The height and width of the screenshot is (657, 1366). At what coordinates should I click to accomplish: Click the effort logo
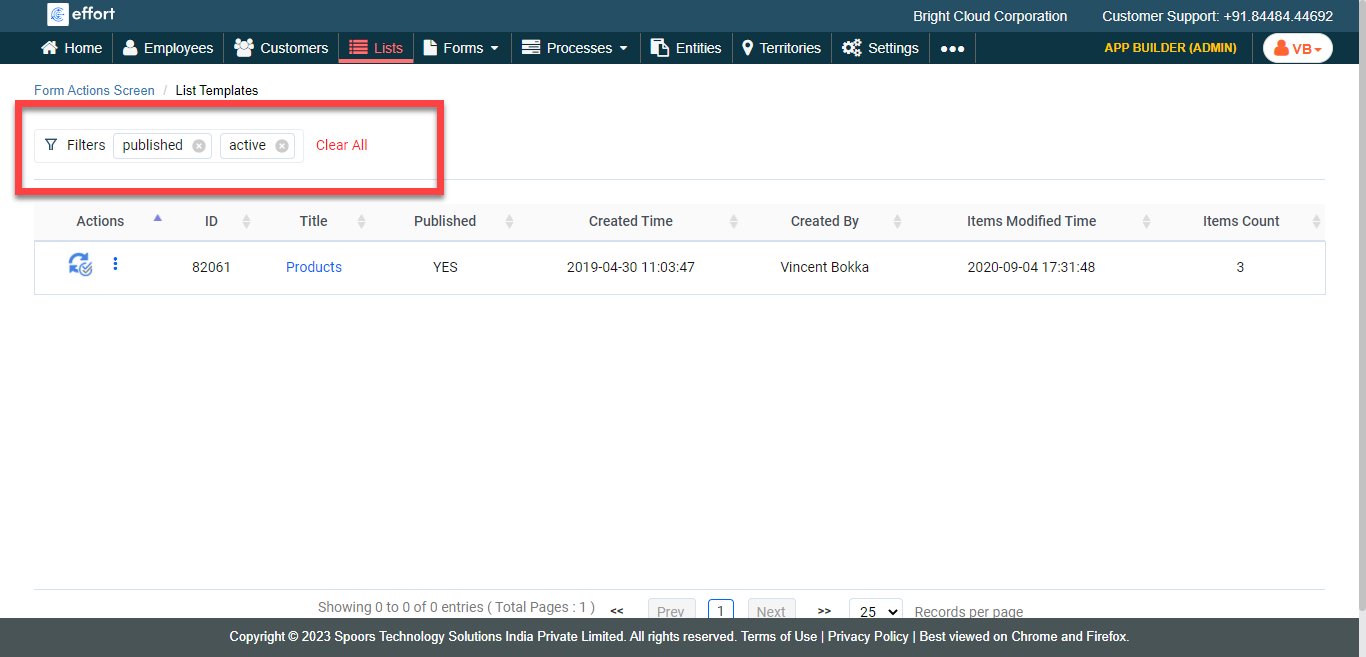[81, 14]
